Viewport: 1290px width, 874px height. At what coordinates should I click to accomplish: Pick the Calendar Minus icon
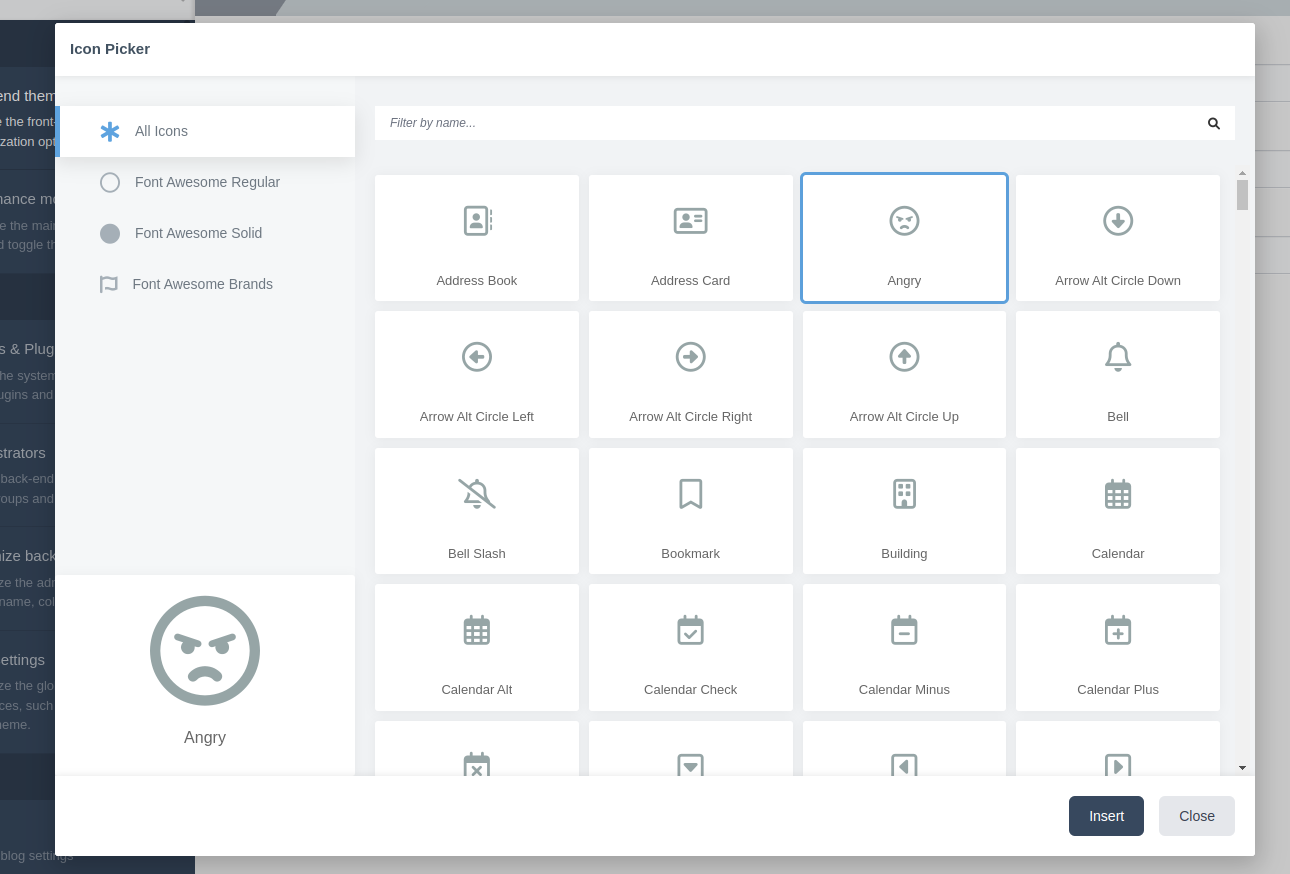pos(904,647)
